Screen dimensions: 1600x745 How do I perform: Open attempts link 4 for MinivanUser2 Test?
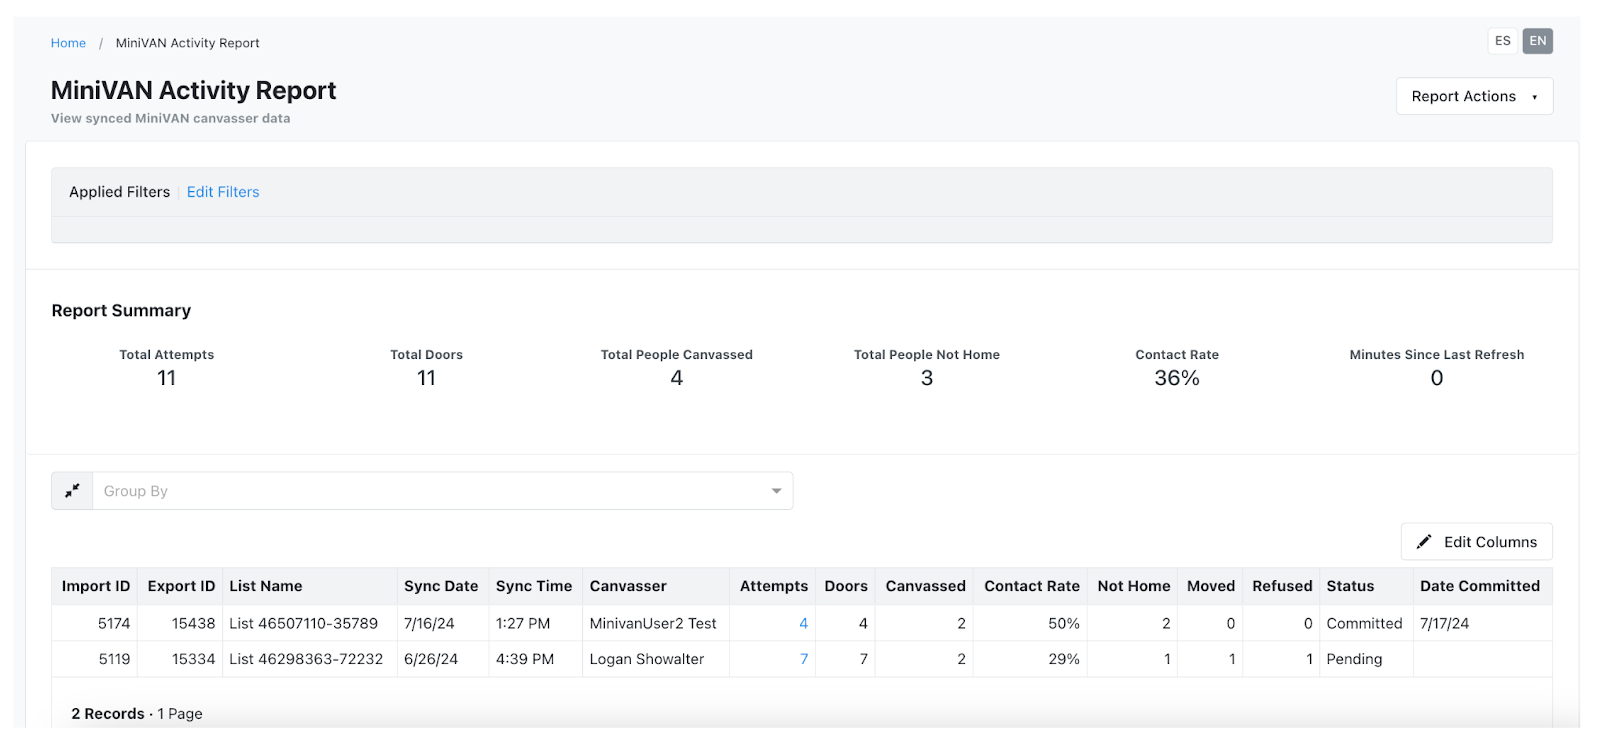[803, 623]
